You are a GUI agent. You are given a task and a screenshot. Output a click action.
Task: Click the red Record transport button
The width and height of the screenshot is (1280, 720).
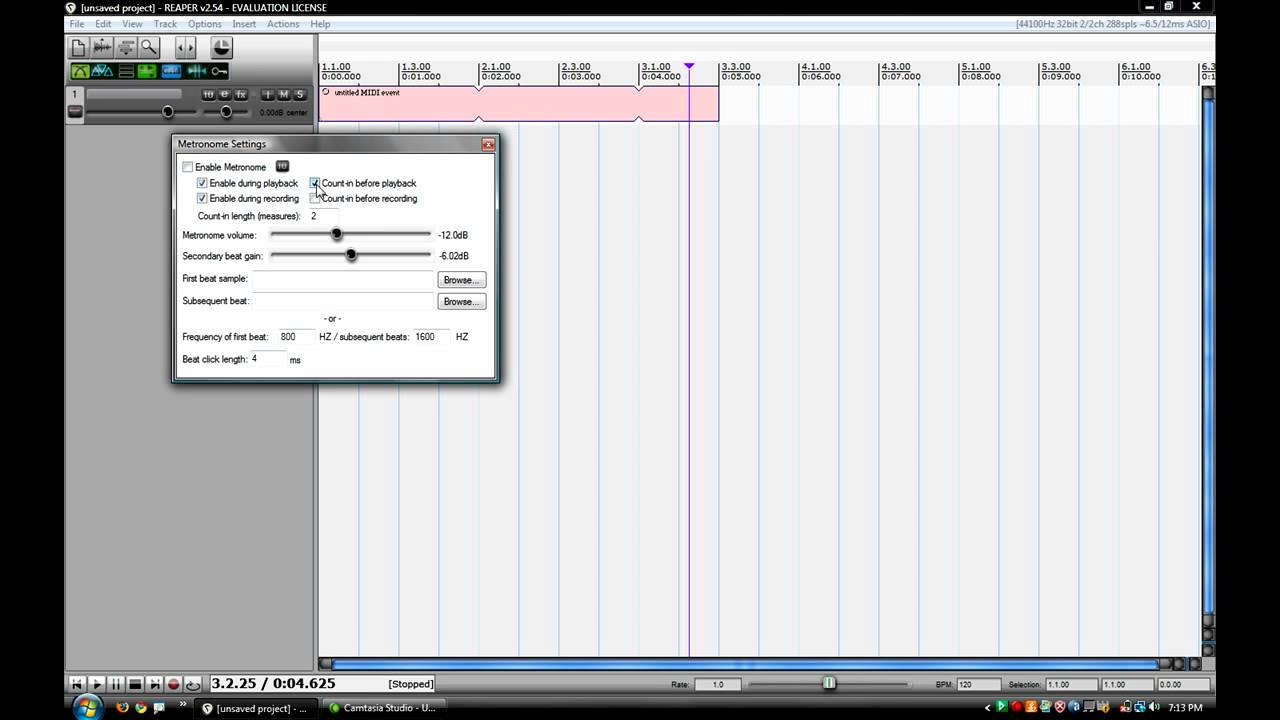pos(173,684)
